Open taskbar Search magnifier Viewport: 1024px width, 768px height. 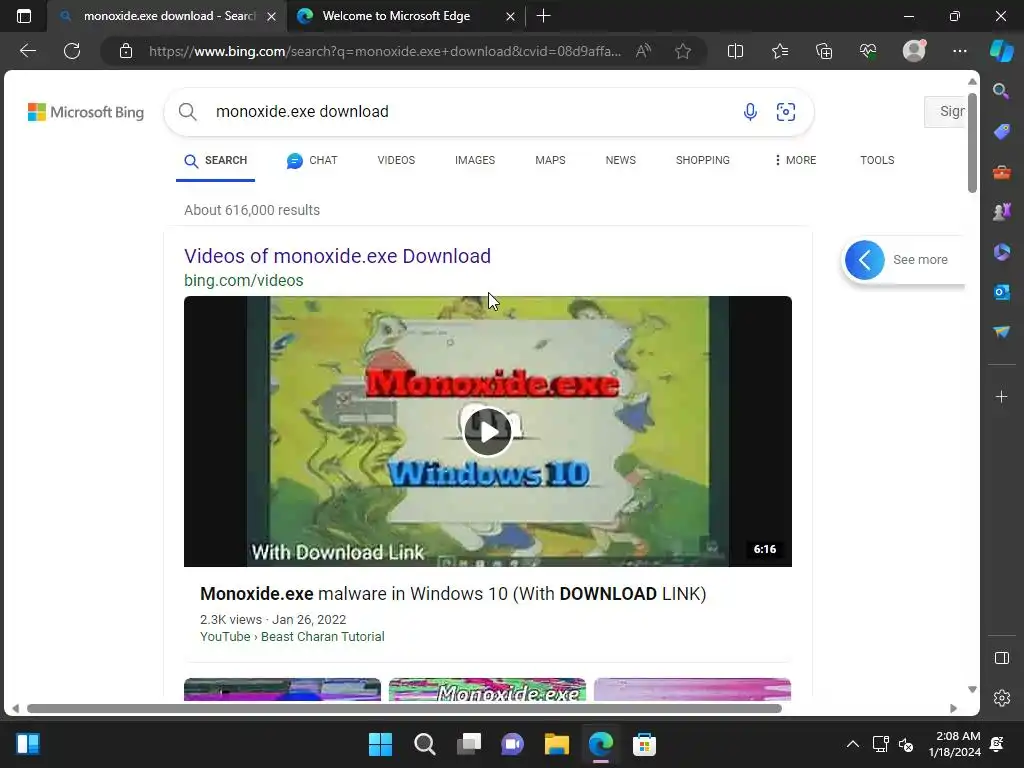(424, 744)
